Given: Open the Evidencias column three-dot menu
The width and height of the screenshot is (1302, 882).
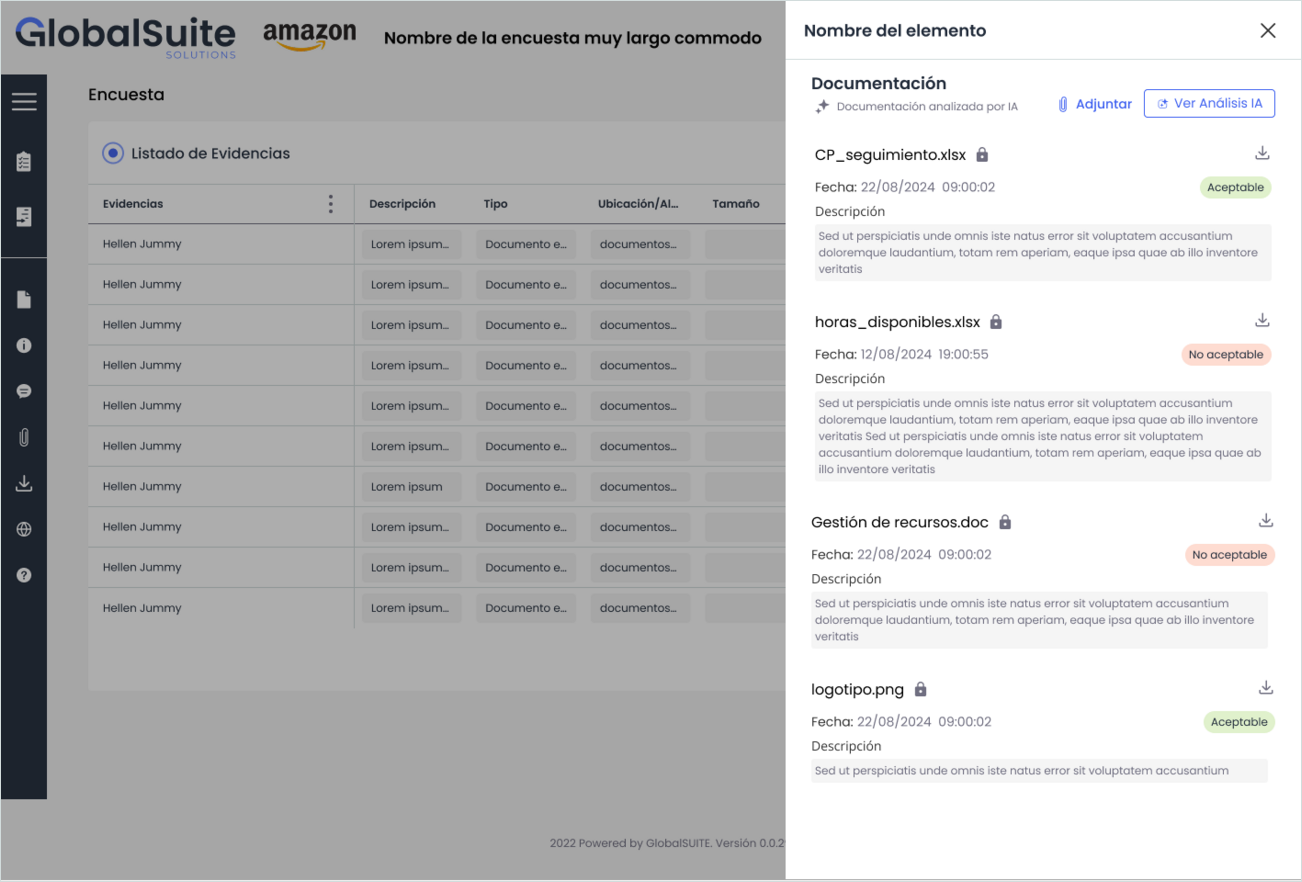Looking at the screenshot, I should (331, 204).
